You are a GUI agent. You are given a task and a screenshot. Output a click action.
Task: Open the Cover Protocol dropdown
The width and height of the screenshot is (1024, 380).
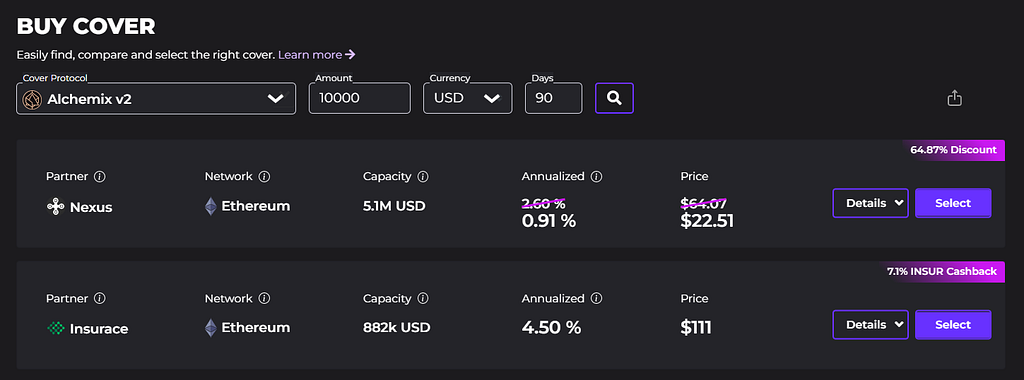coord(156,99)
